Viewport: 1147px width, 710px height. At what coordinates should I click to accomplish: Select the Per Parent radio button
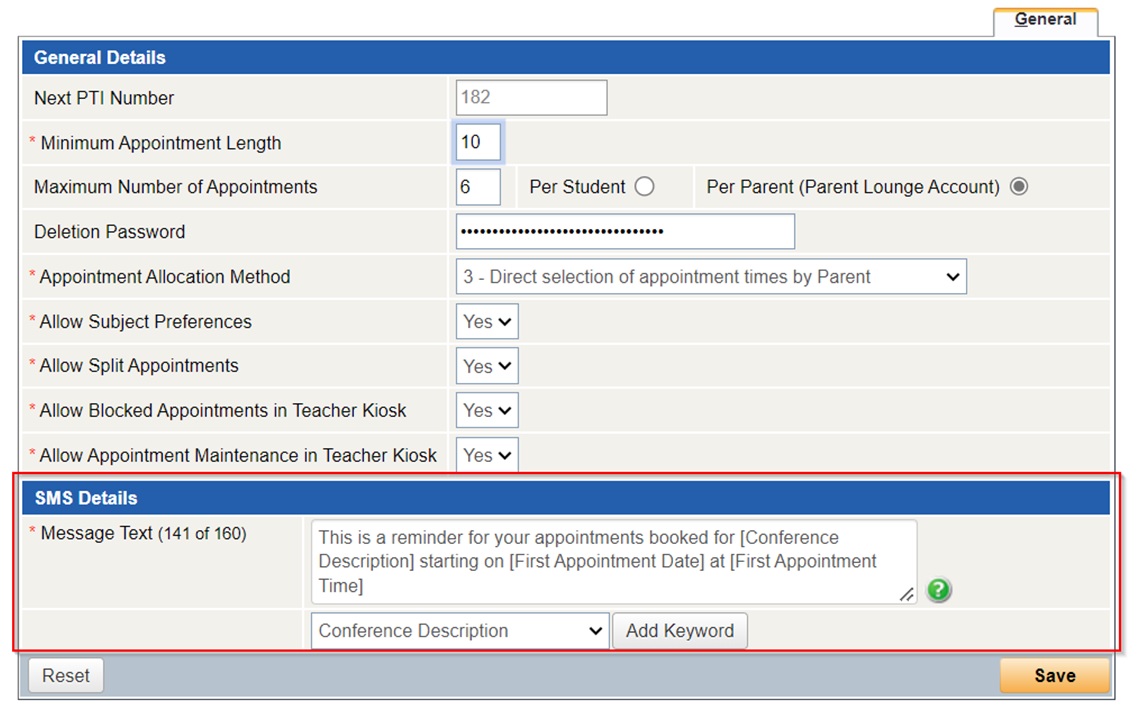[1018, 187]
